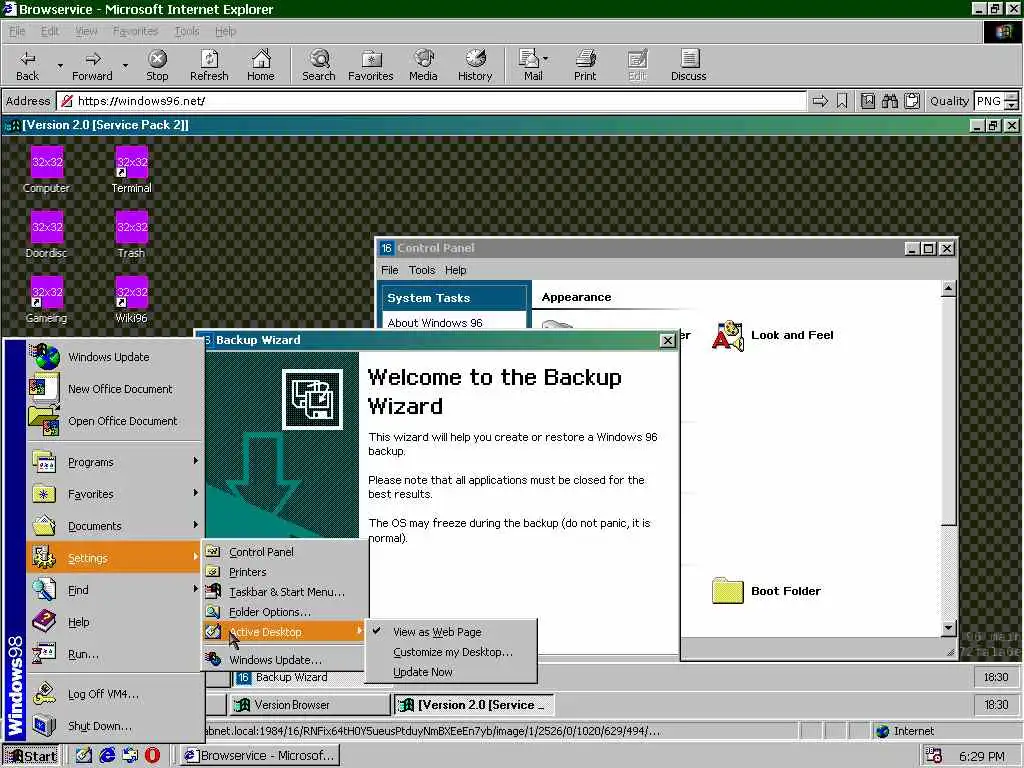Toggle View as Web Page checkmark item
This screenshot has width=1024, height=768.
coord(451,632)
